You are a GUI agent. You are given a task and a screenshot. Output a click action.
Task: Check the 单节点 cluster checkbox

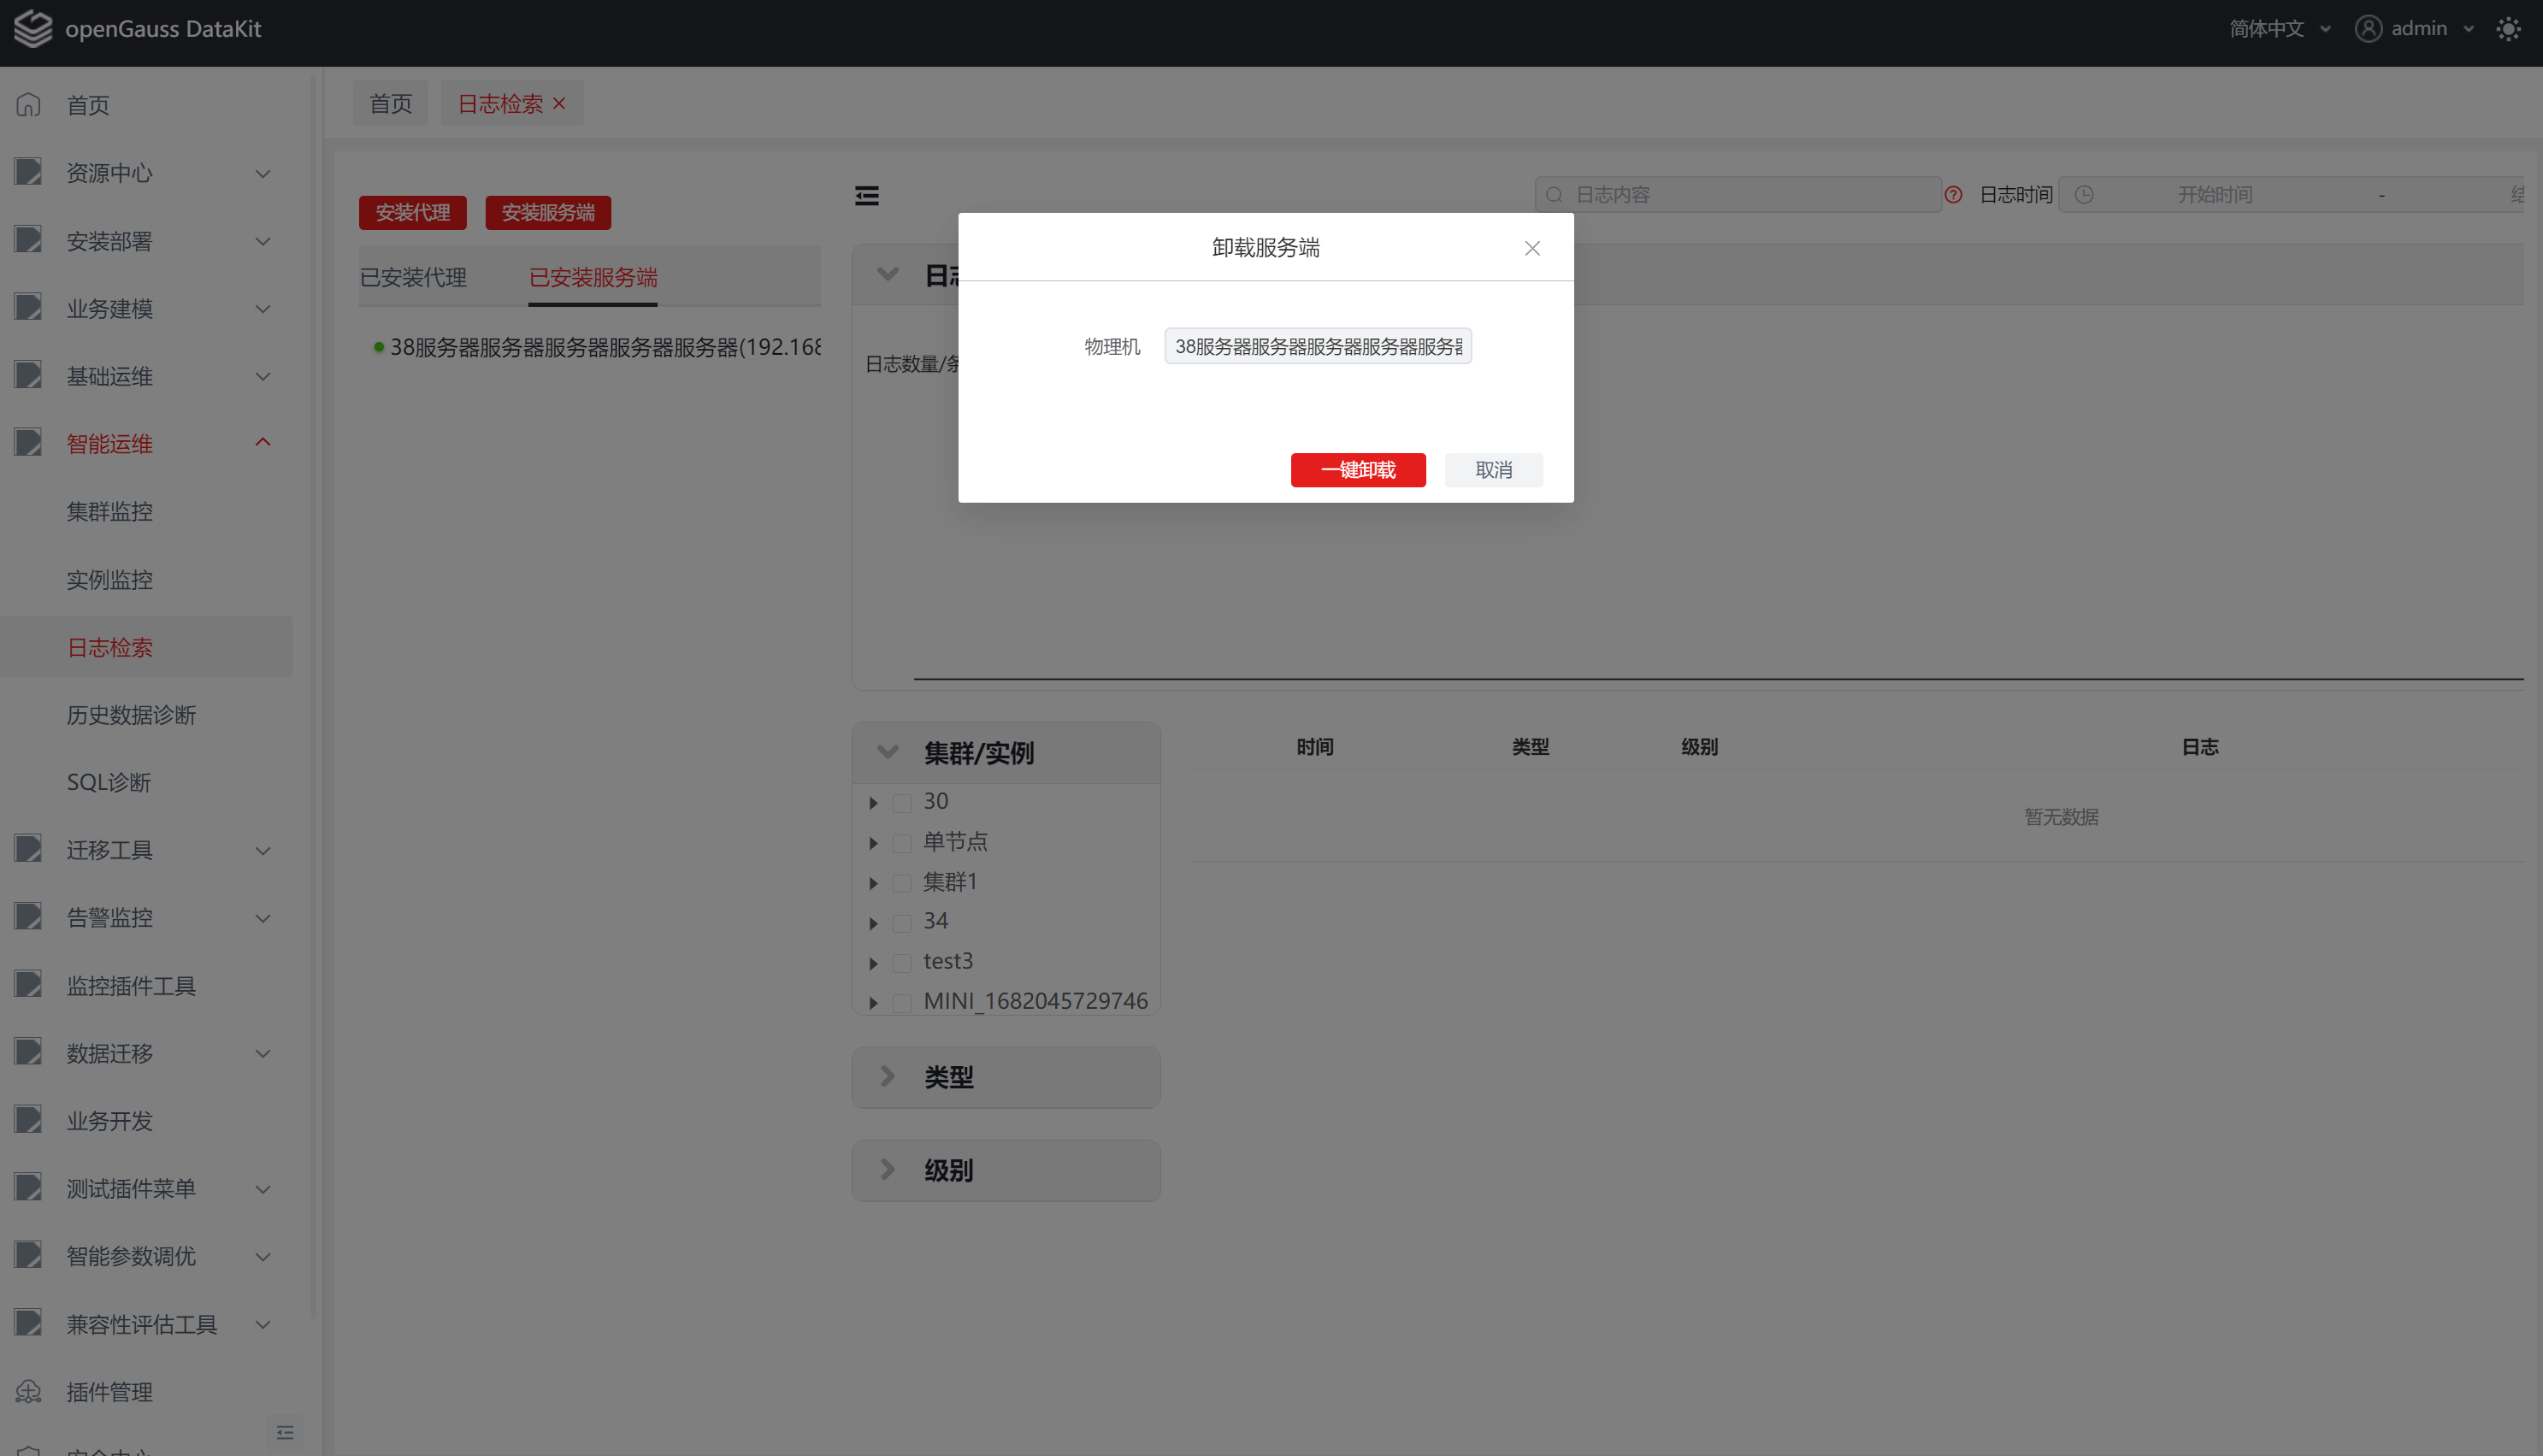tap(902, 843)
